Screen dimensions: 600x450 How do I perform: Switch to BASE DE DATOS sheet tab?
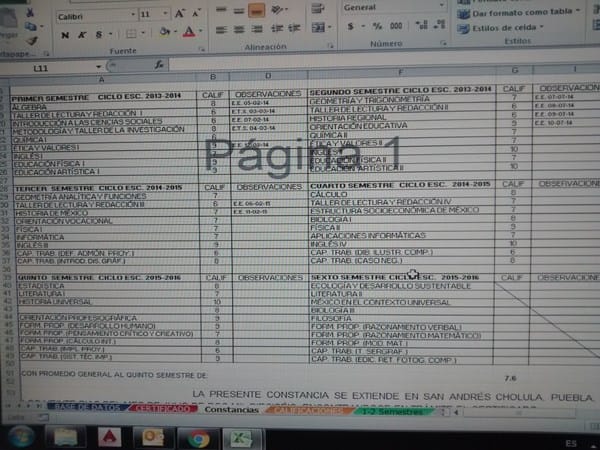click(88, 408)
